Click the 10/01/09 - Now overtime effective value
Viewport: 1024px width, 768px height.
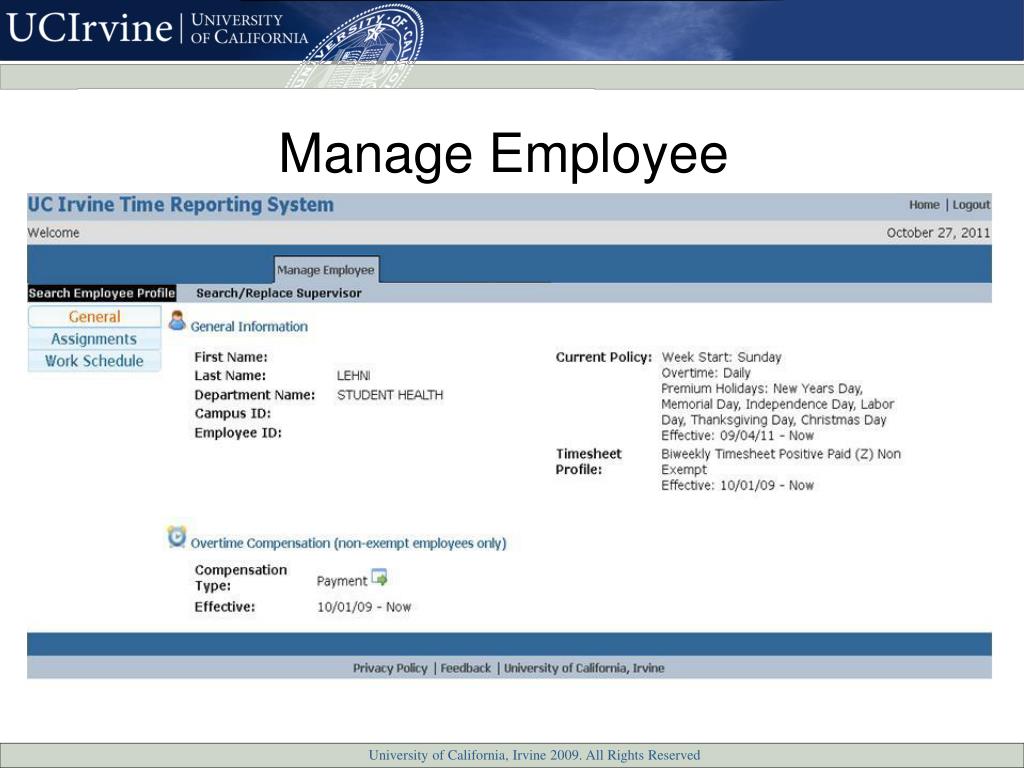point(364,607)
